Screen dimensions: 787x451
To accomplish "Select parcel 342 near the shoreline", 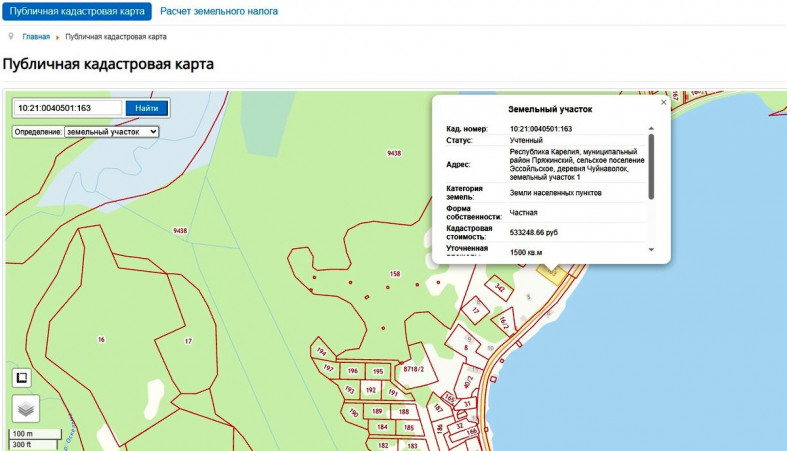I will [x=499, y=288].
